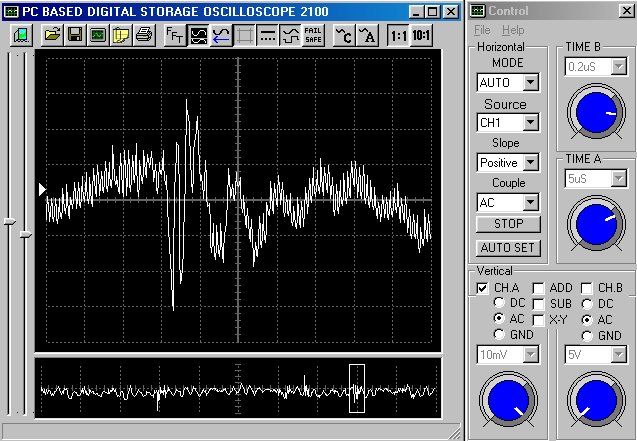Screen dimensions: 637x441
Task: Select GND radio button under CH.A
Action: coord(499,335)
